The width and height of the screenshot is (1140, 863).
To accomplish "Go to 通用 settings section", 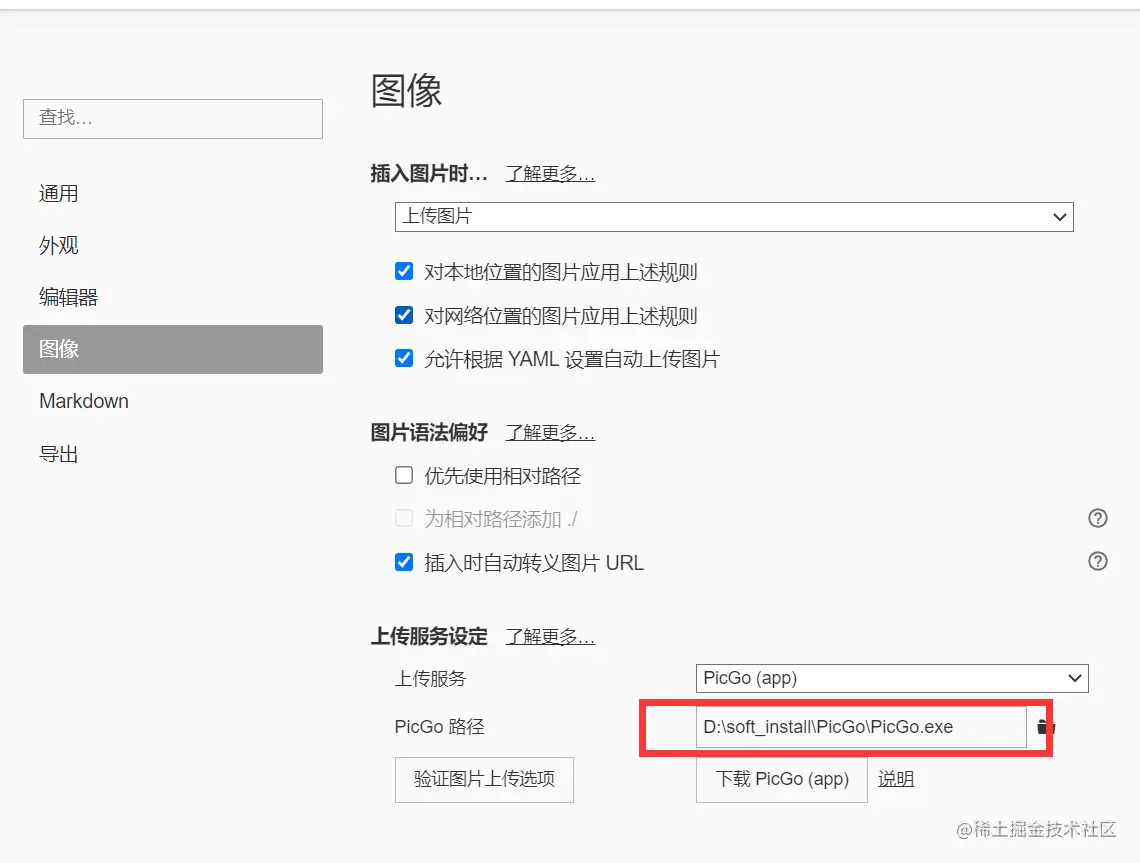I will 172,194.
